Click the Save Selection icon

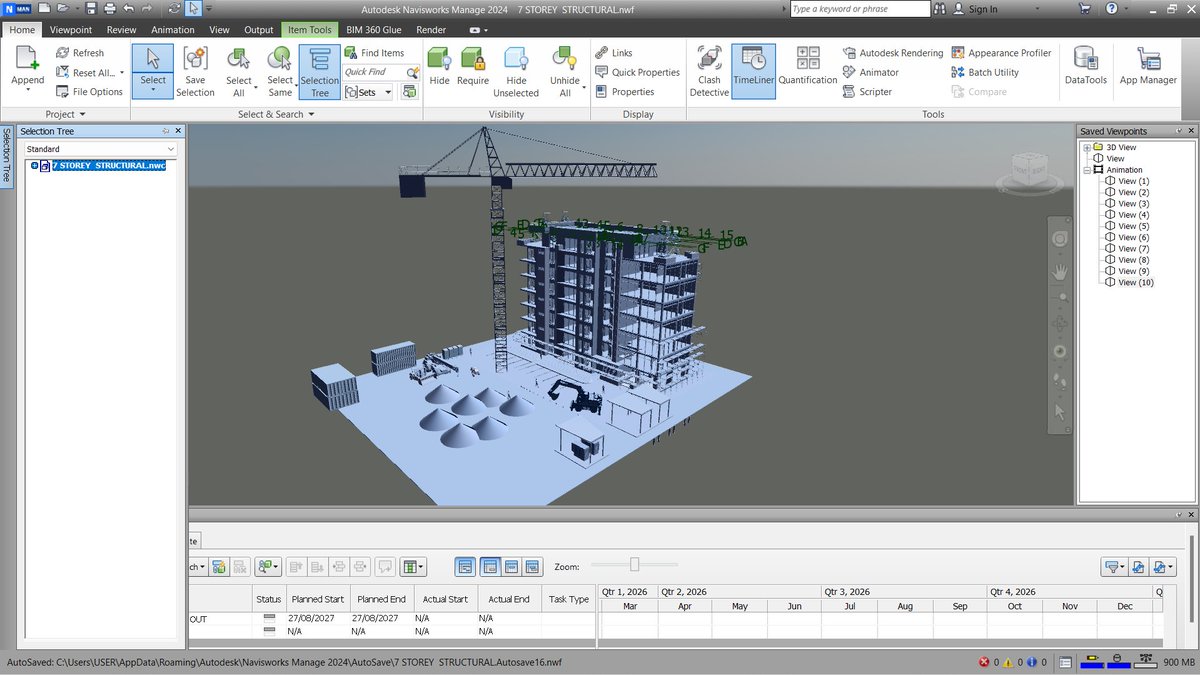195,58
